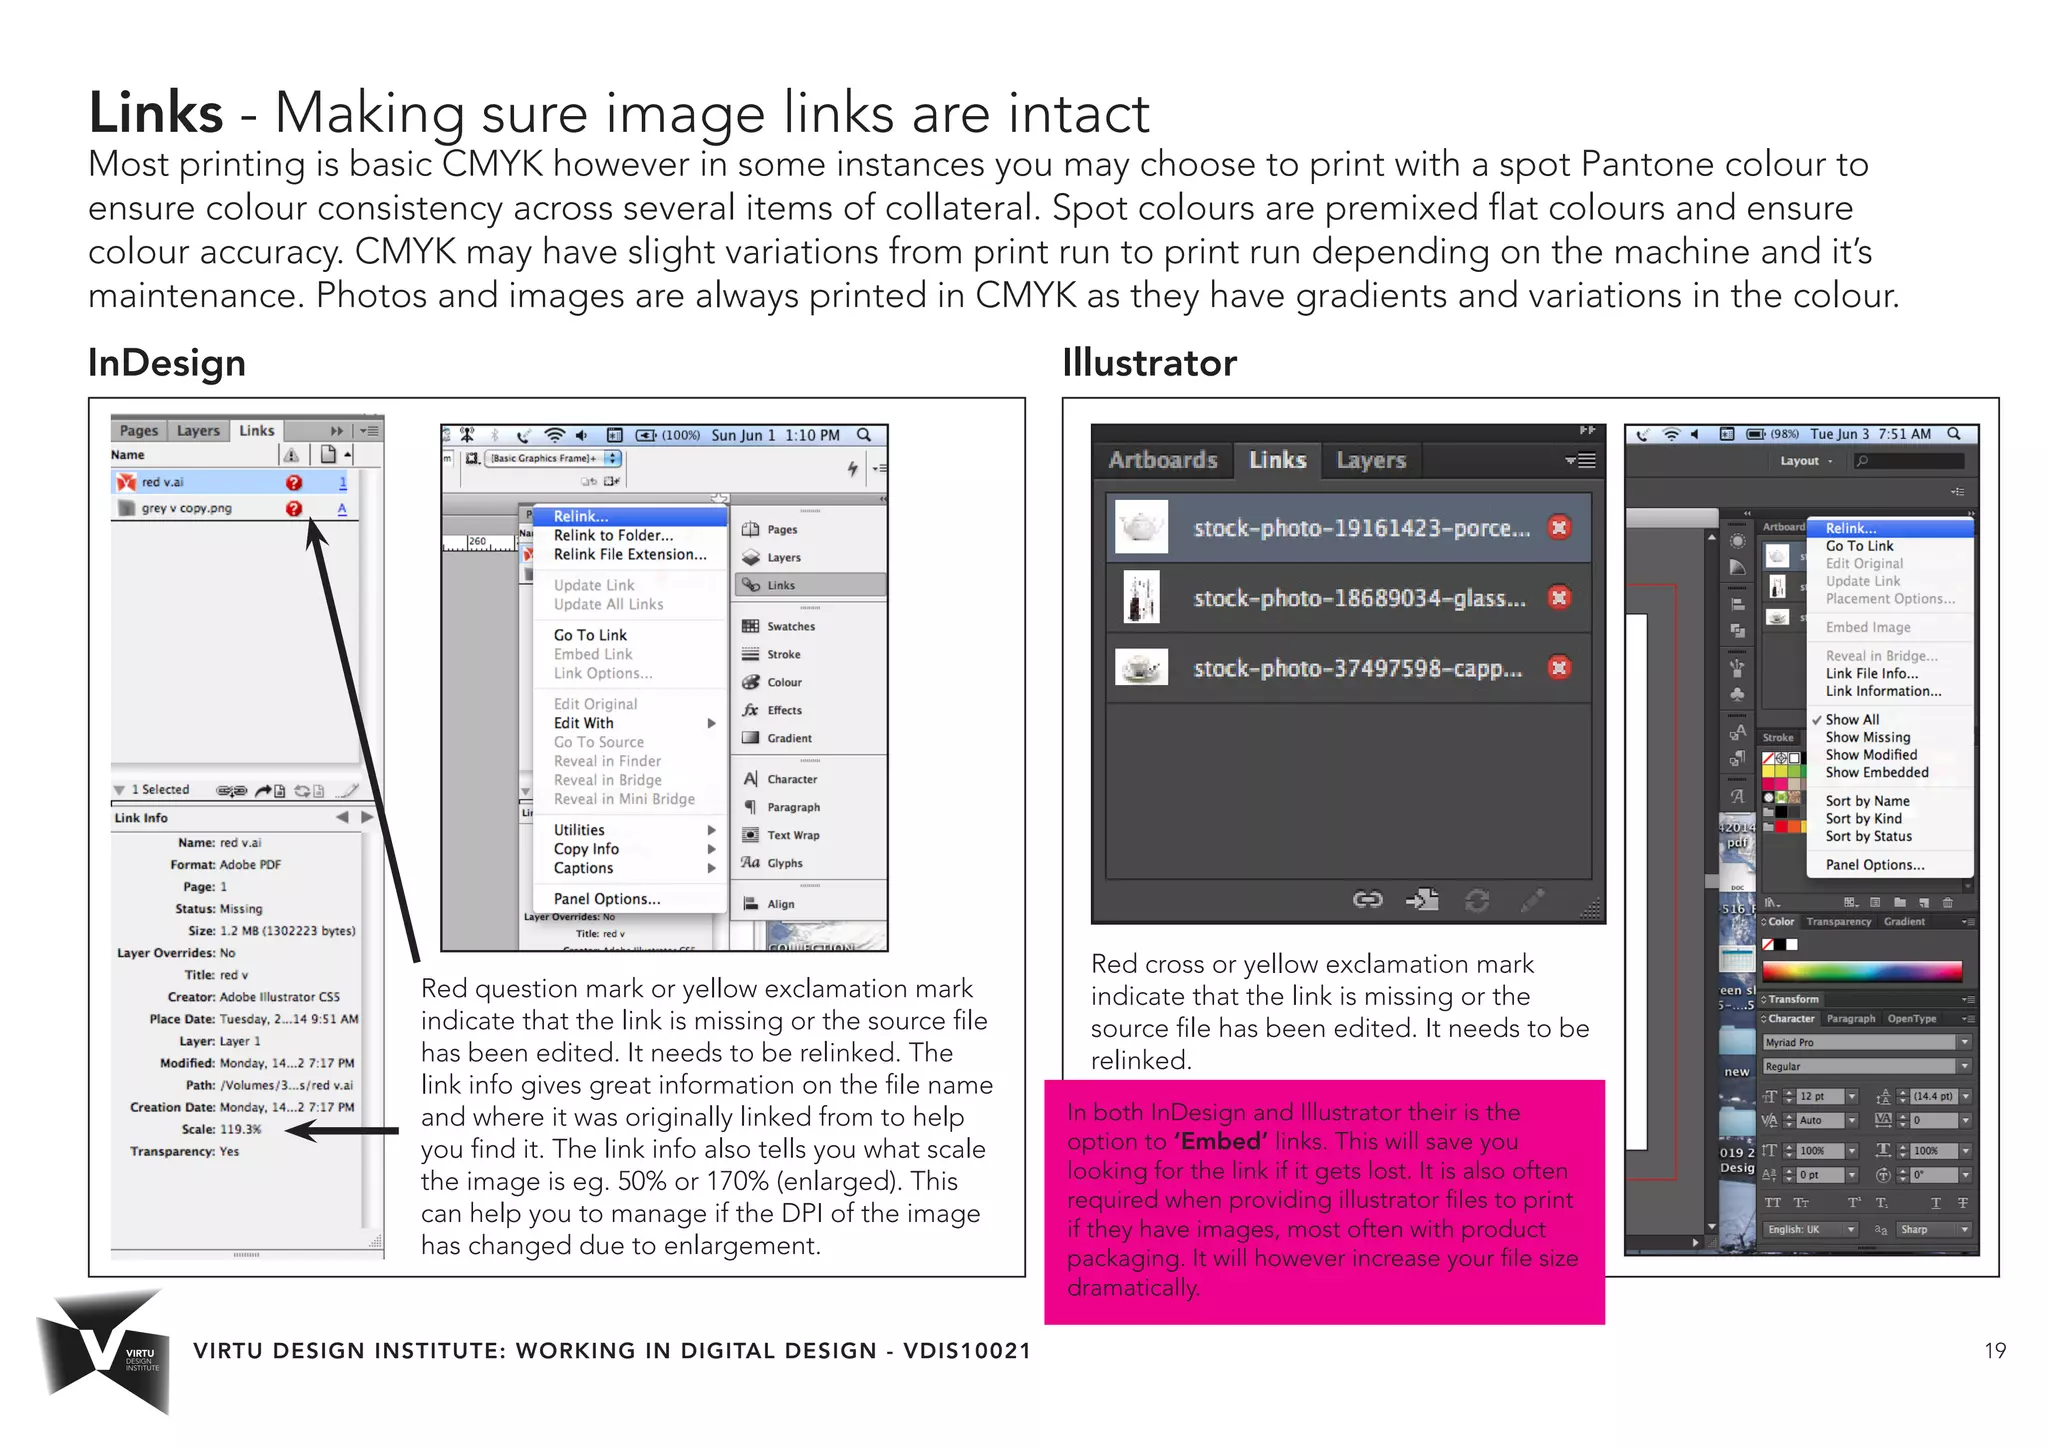
Task: Expand the Captions submenu
Action: [632, 868]
